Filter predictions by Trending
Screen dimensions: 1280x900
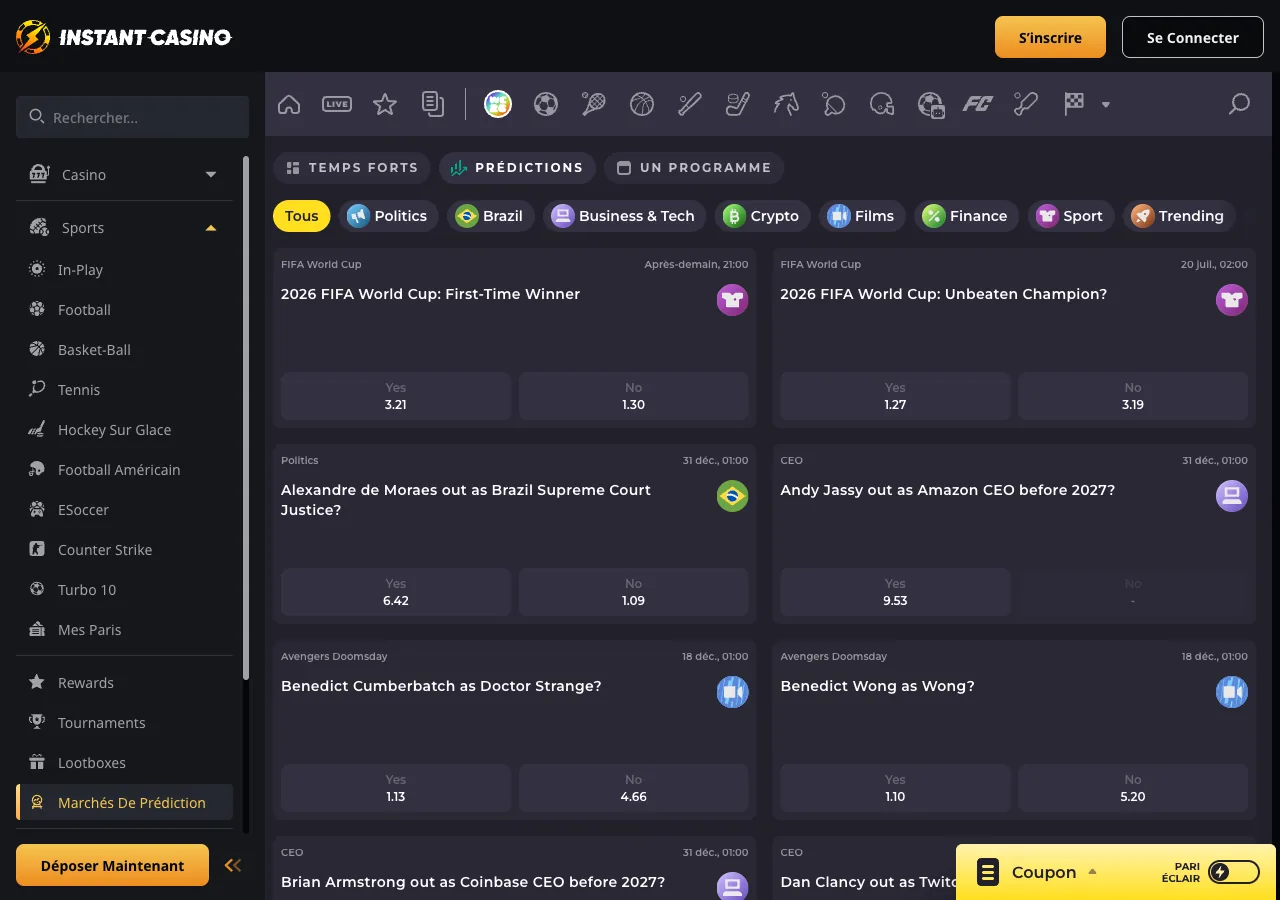point(1180,216)
